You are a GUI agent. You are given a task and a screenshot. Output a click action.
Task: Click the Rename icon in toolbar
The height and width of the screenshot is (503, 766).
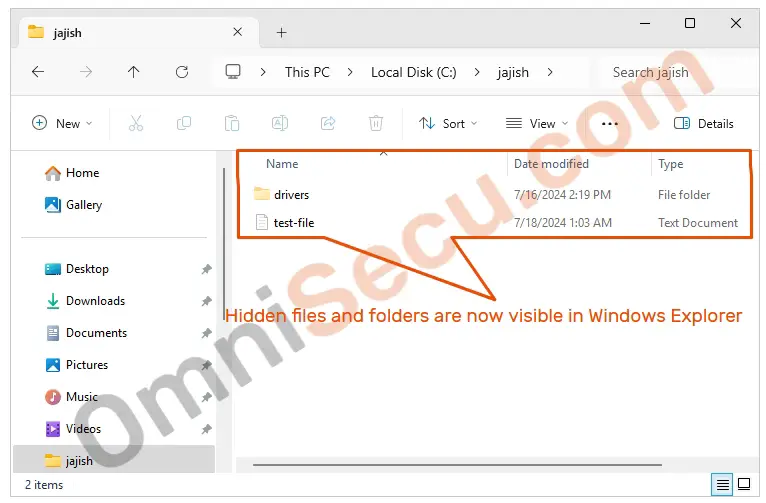[x=279, y=123]
